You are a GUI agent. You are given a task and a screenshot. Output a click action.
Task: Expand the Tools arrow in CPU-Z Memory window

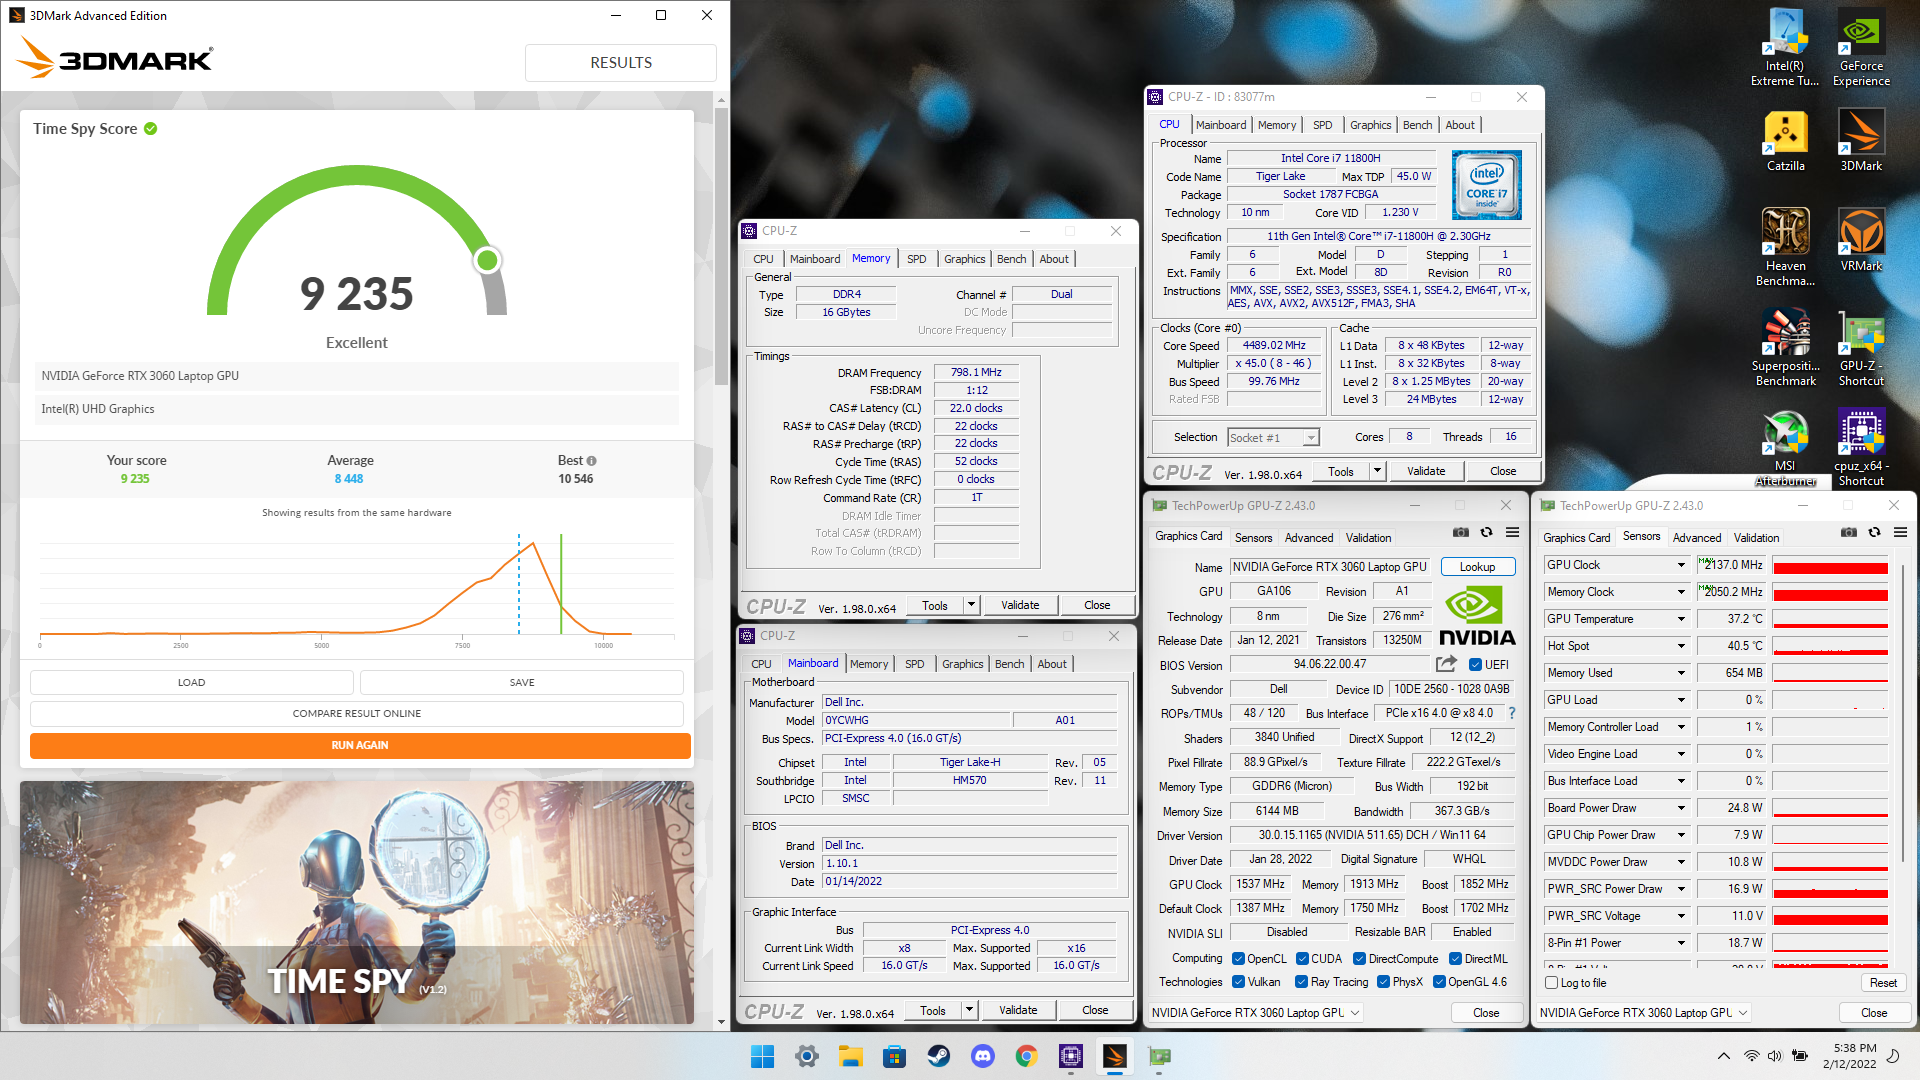point(971,605)
